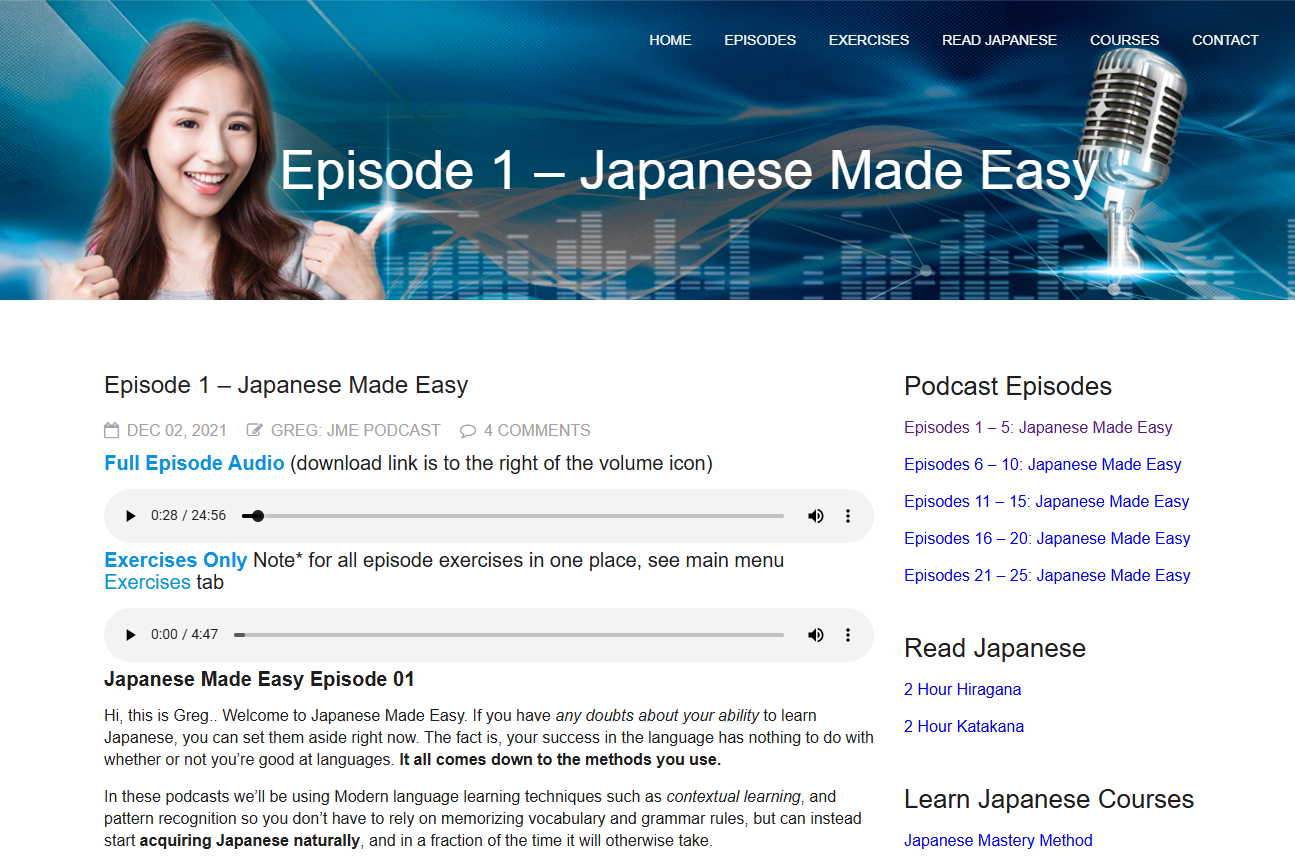Open the HOME menu item

(x=670, y=40)
